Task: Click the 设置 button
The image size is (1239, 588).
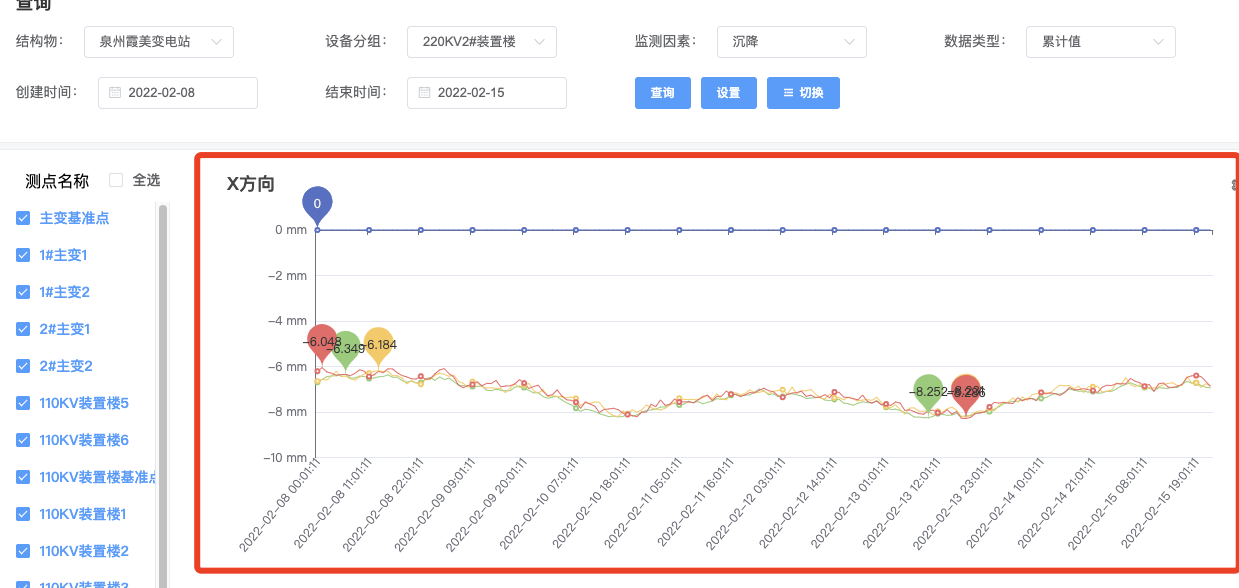Action: (728, 93)
